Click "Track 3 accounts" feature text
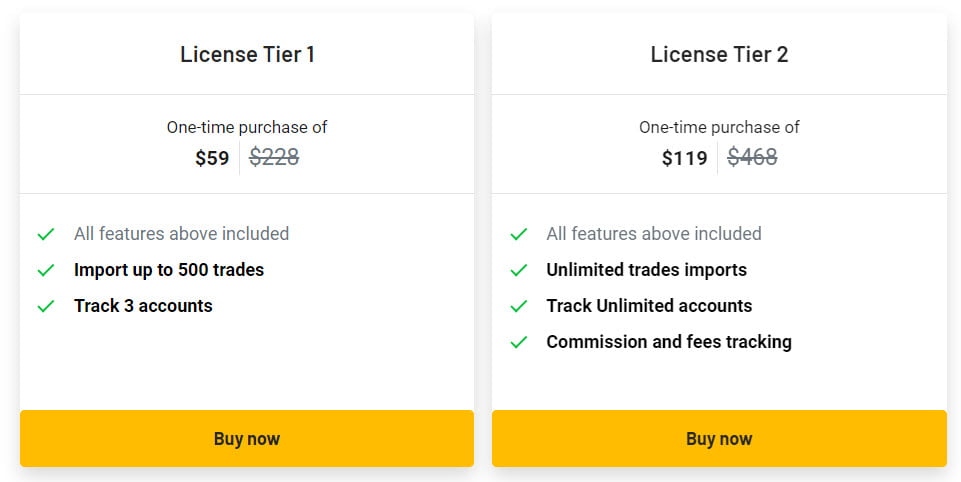The image size is (961, 482). click(143, 306)
